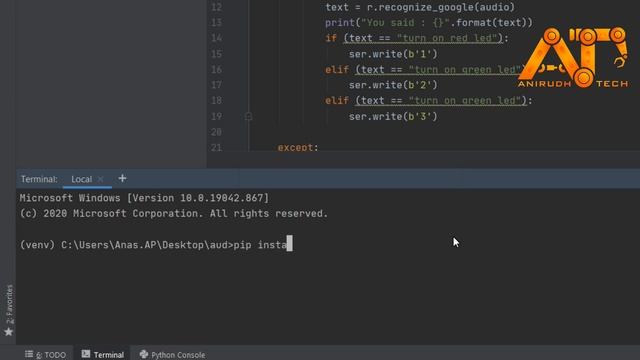Click the Microsoft Windows version text
This screenshot has height=360, width=640.
point(144,198)
